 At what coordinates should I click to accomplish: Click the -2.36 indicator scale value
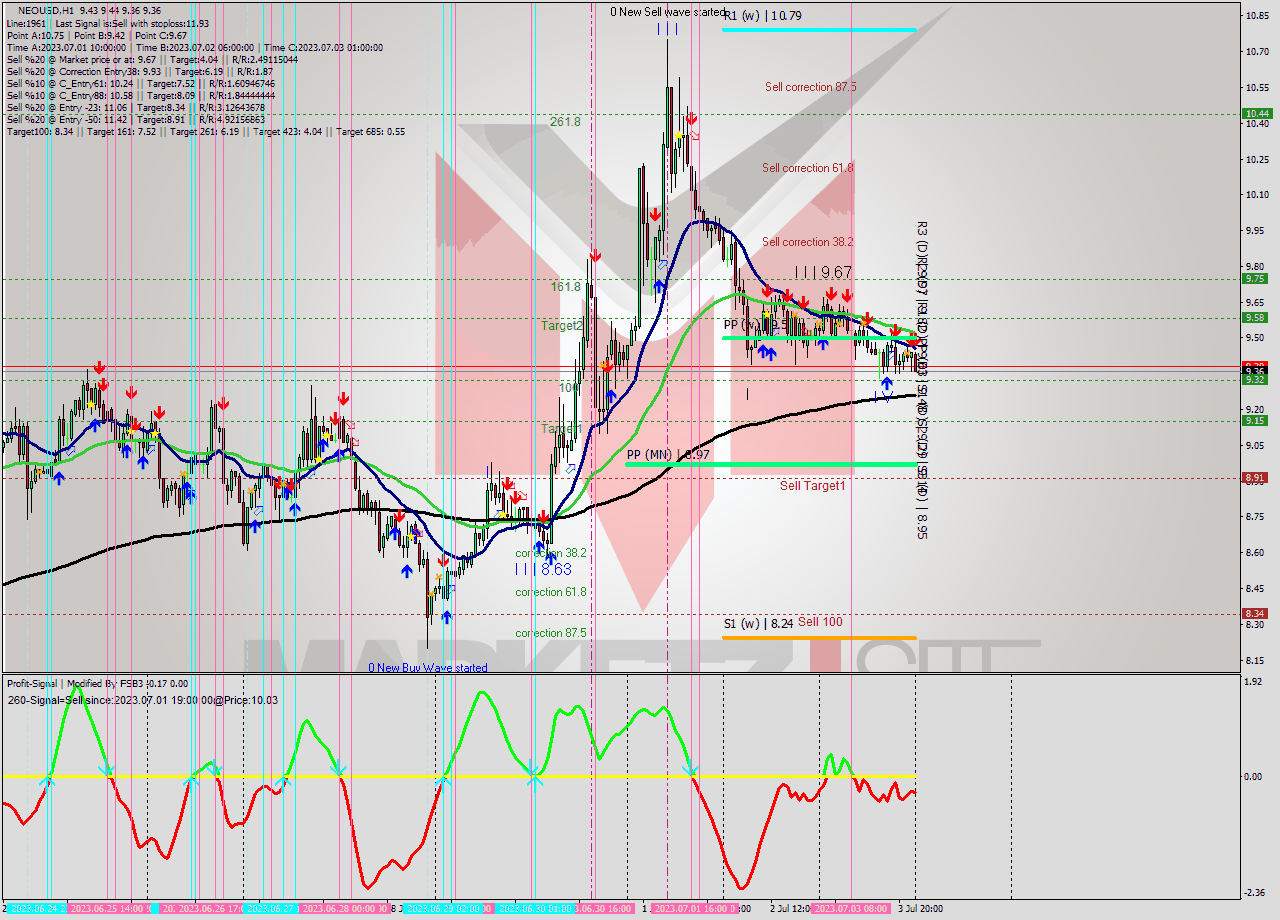pyautogui.click(x=1254, y=892)
